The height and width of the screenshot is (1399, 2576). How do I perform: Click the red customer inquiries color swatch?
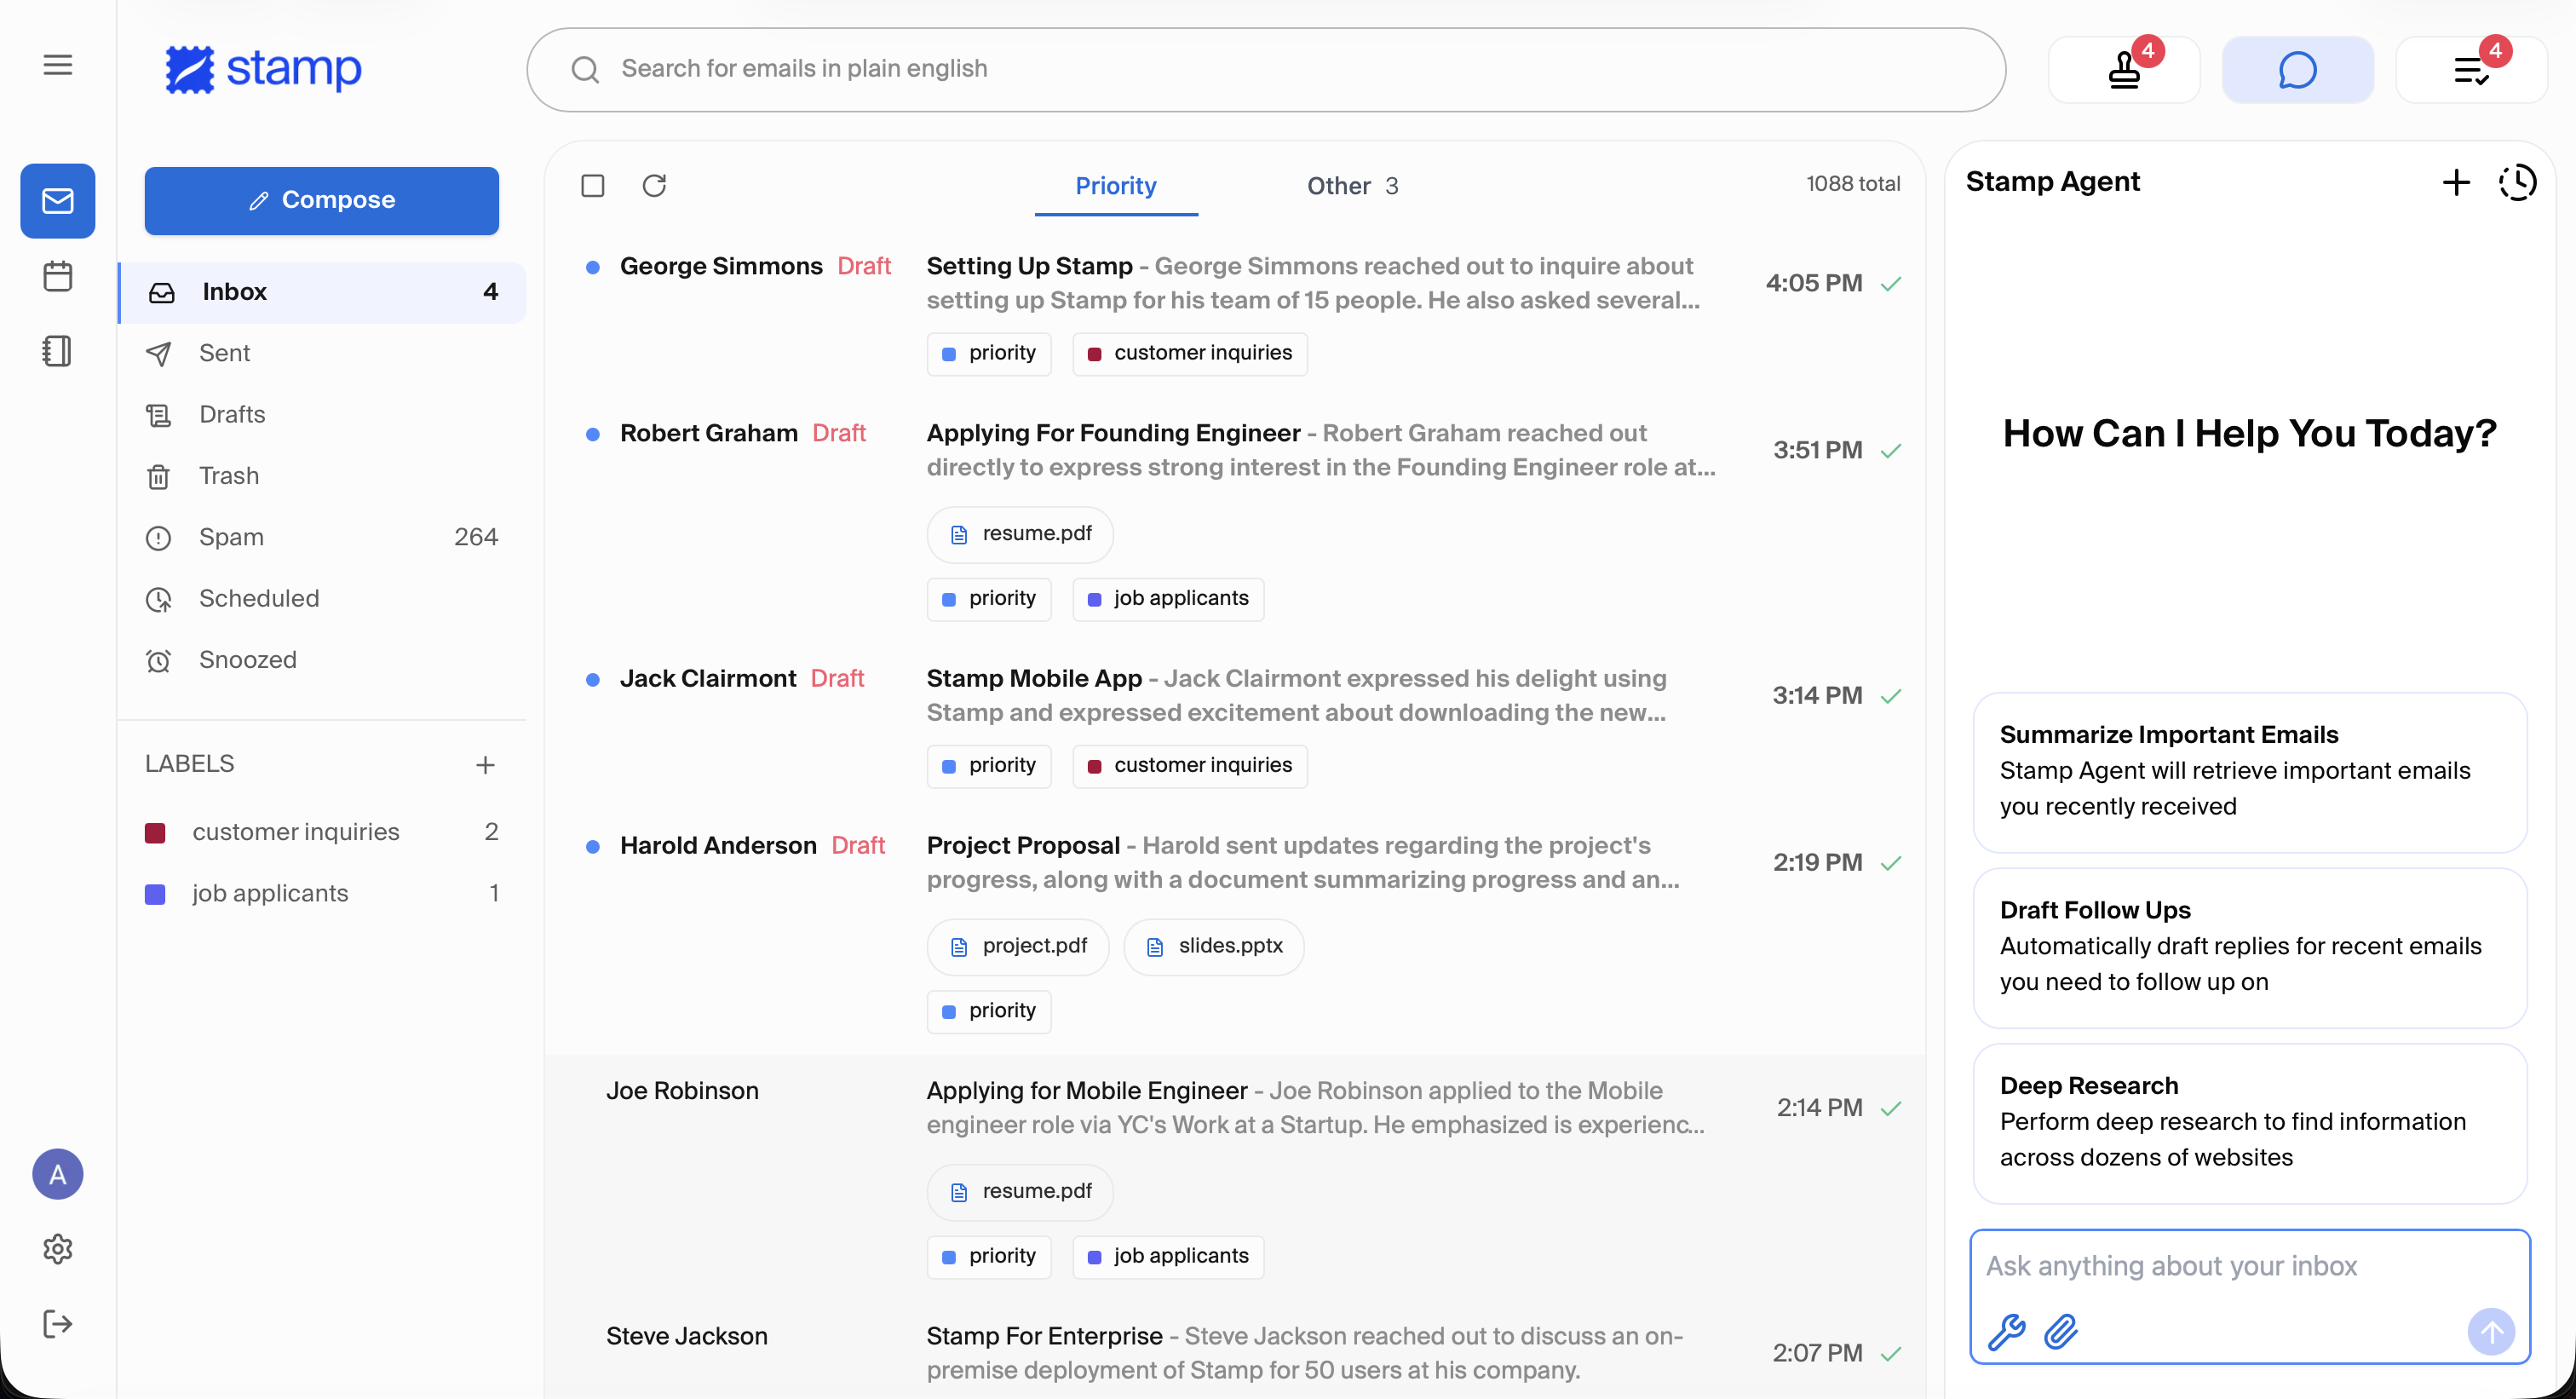(156, 832)
